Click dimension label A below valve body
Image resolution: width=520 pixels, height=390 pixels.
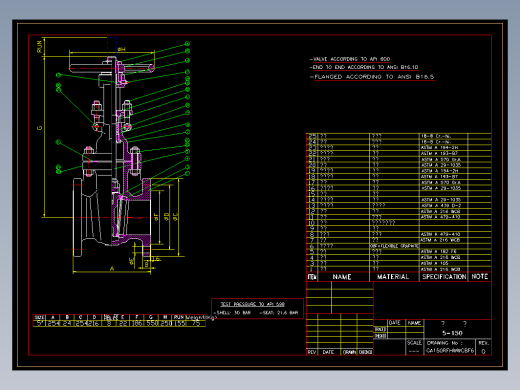coord(112,269)
